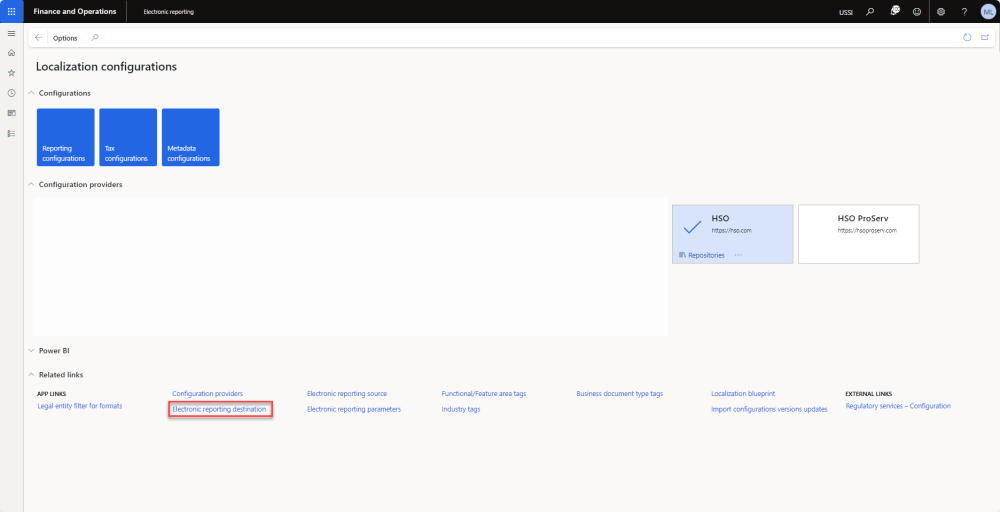This screenshot has height=512, width=1000.
Task: Click the https://hso.com URL text
Action: (732, 231)
